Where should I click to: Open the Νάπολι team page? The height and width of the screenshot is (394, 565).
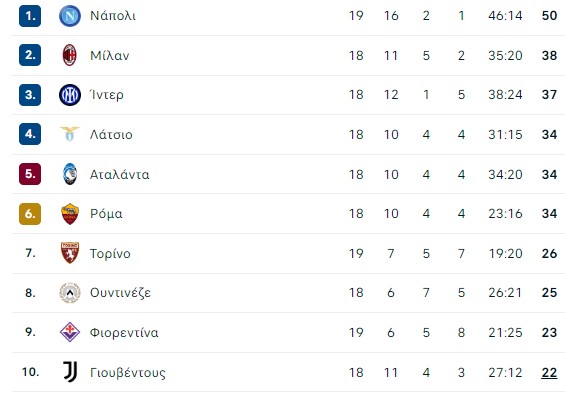[113, 16]
